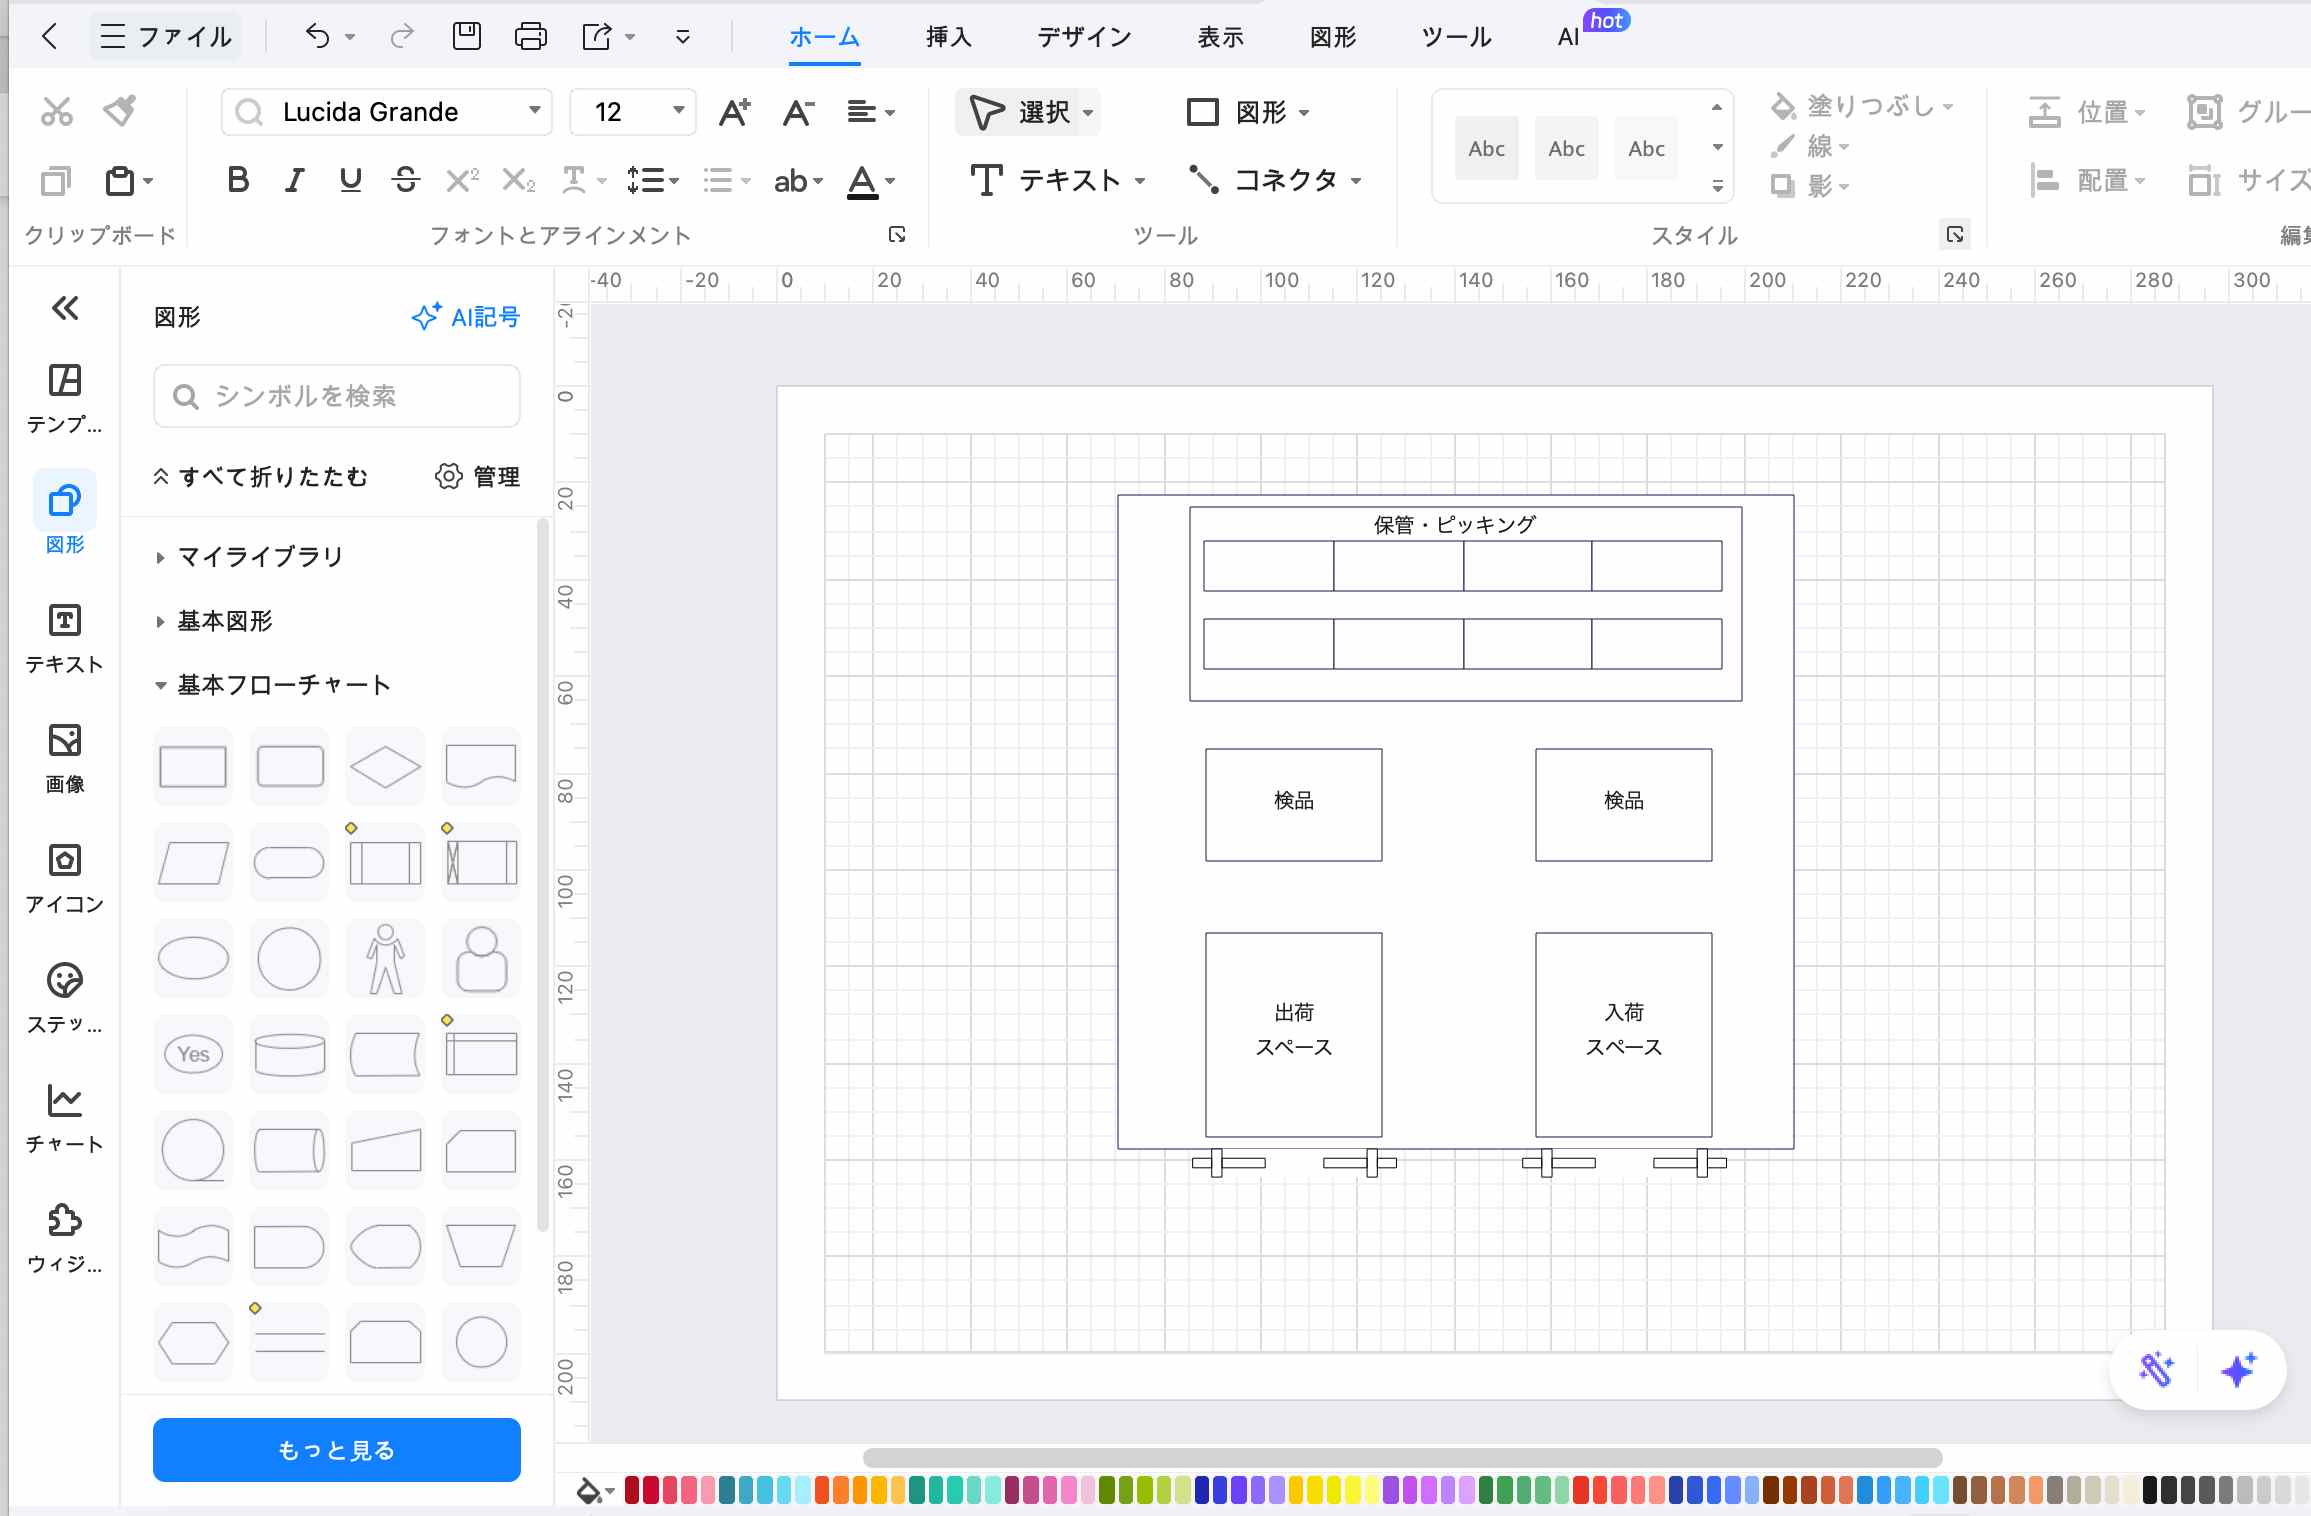Open the ツール tab
The width and height of the screenshot is (2311, 1516).
(1456, 37)
